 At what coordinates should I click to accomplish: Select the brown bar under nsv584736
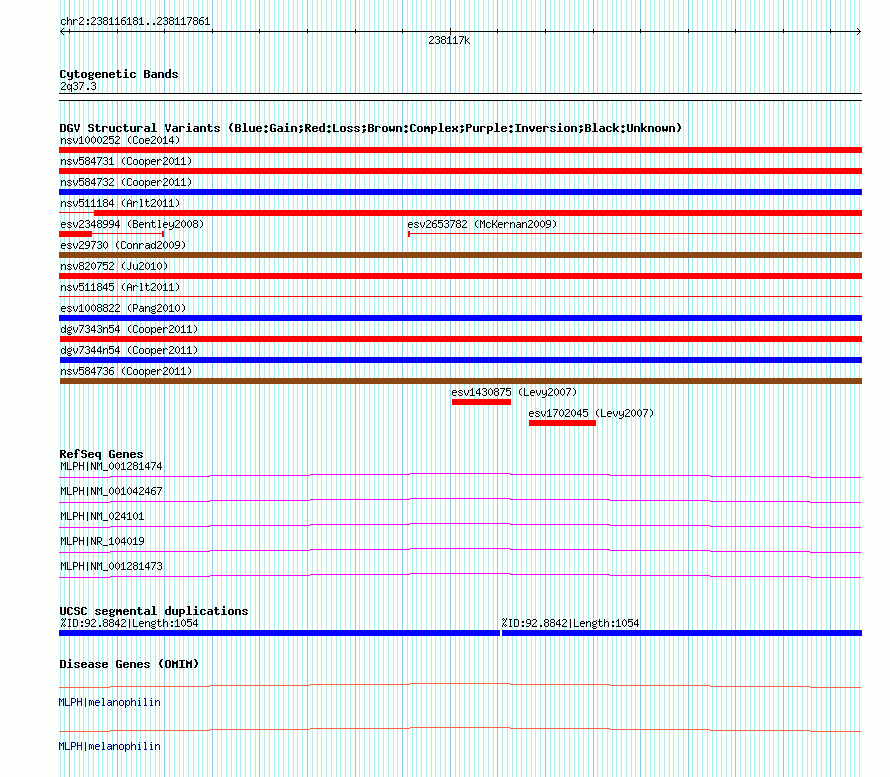pyautogui.click(x=460, y=381)
